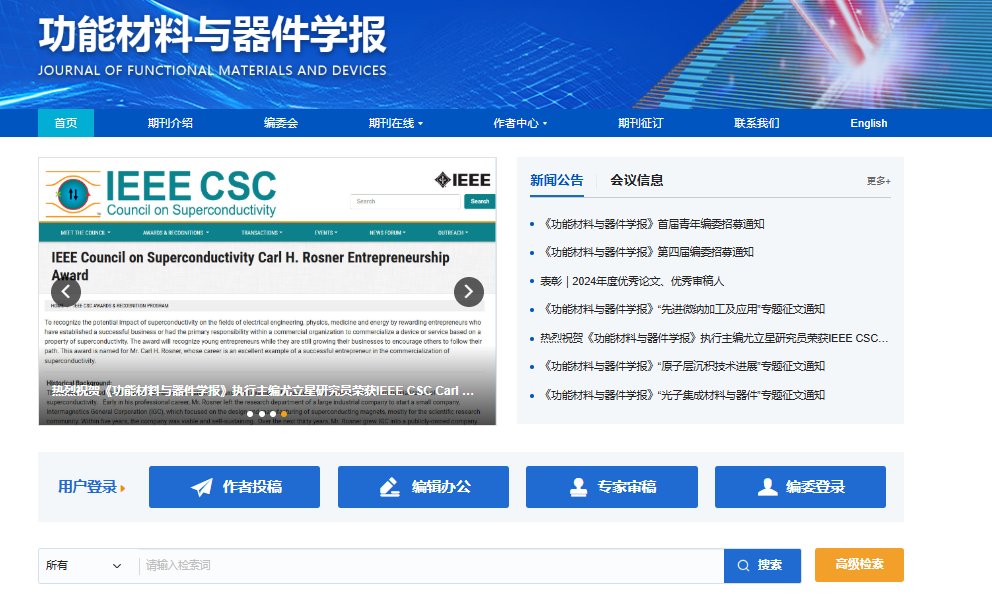
Task: Switch to the 会议信息 tab
Action: pyautogui.click(x=637, y=180)
